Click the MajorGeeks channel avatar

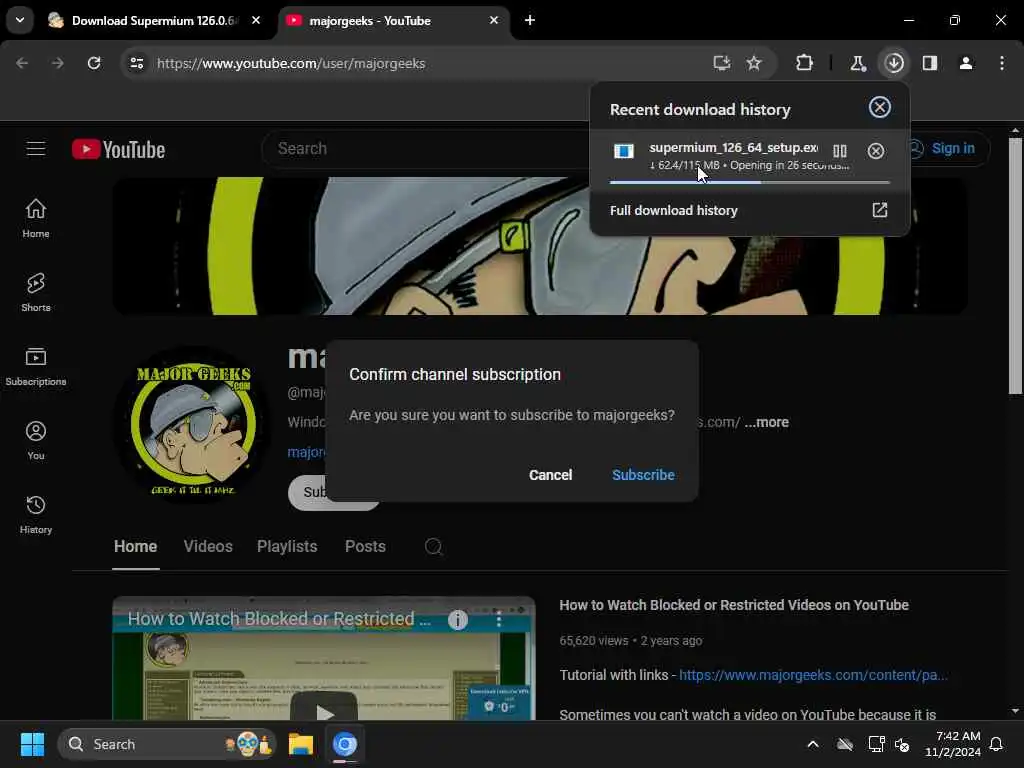coord(193,424)
